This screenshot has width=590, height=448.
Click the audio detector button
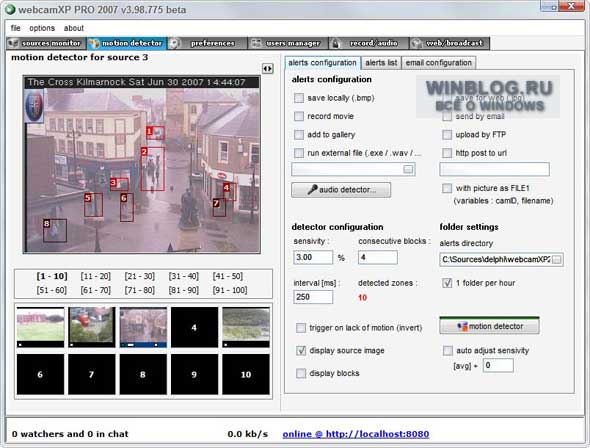(x=341, y=190)
